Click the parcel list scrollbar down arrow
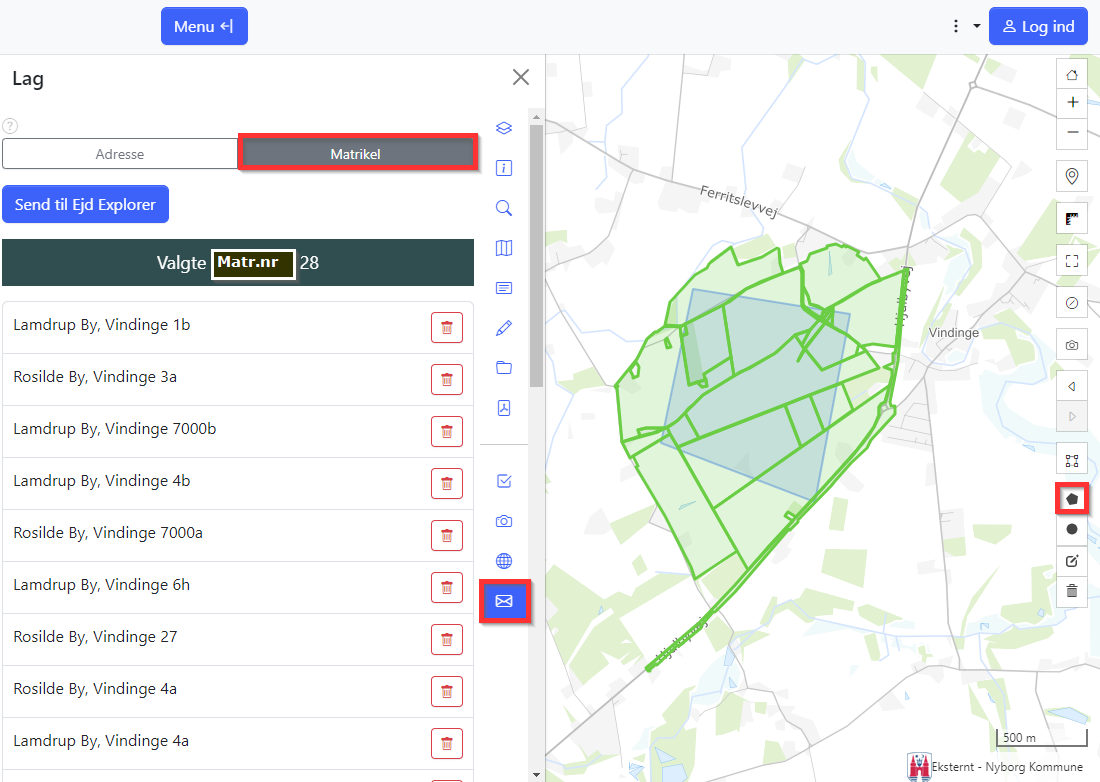 [537, 774]
